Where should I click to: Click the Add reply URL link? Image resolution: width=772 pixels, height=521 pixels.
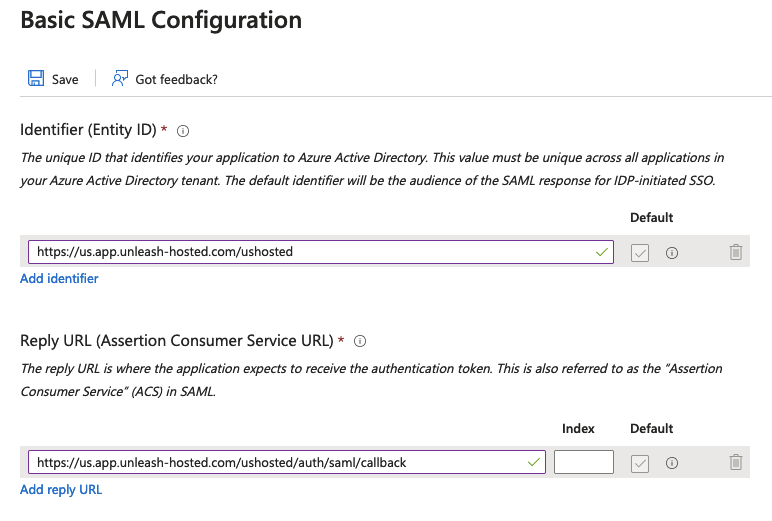(x=61, y=489)
